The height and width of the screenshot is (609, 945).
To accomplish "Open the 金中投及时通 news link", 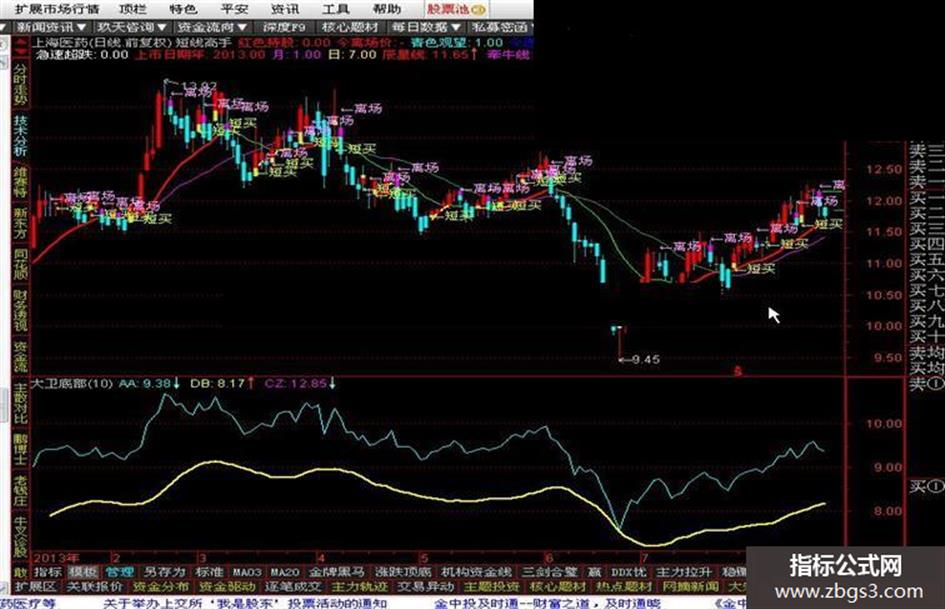I will click(x=547, y=602).
